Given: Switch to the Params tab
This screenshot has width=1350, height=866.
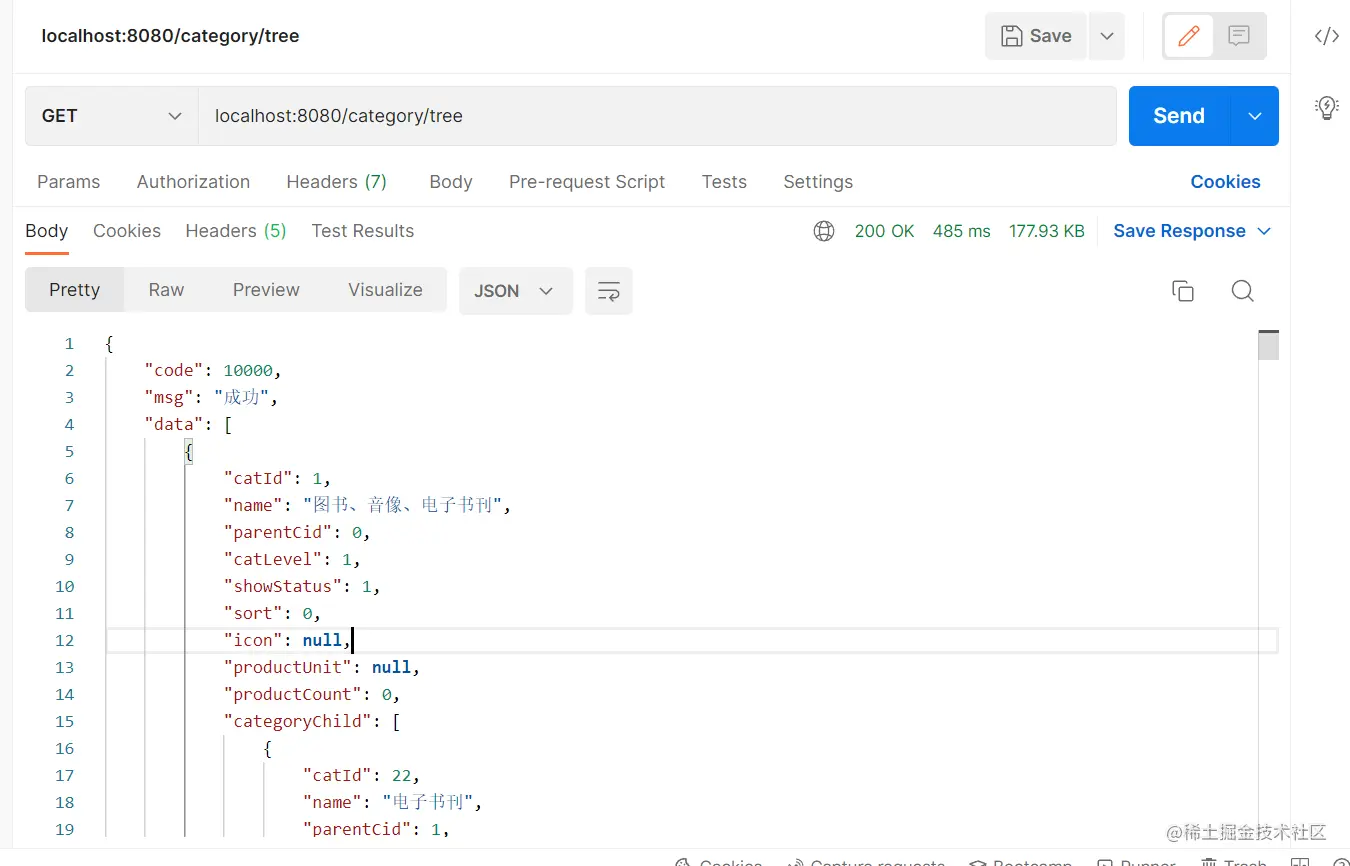Looking at the screenshot, I should pyautogui.click(x=69, y=182).
